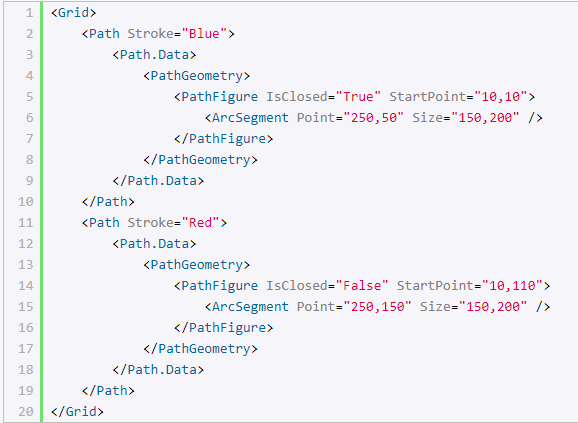This screenshot has width=578, height=423.
Task: Click ArcSegment tag on line 15
Action: click(x=247, y=307)
